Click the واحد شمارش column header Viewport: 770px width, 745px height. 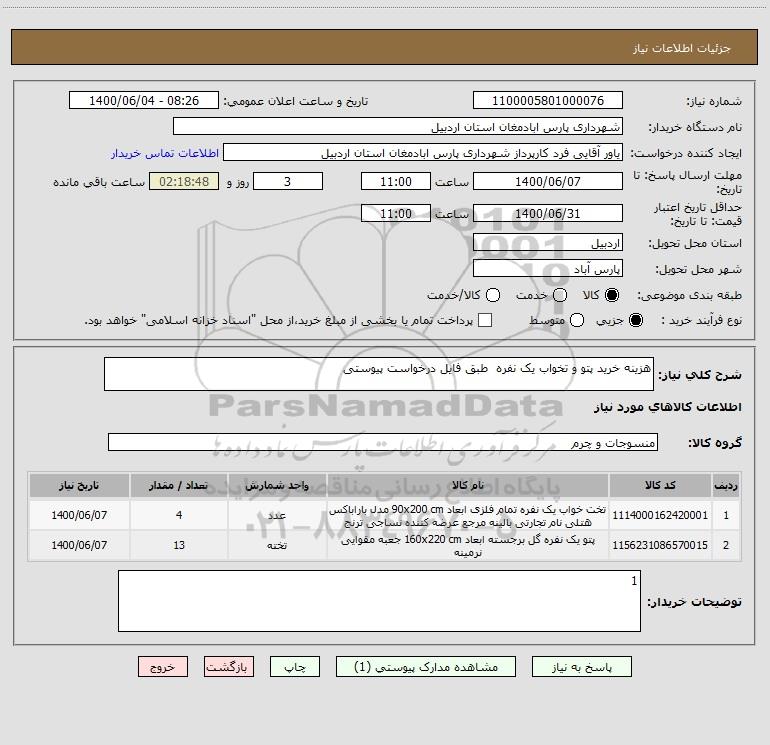point(277,485)
